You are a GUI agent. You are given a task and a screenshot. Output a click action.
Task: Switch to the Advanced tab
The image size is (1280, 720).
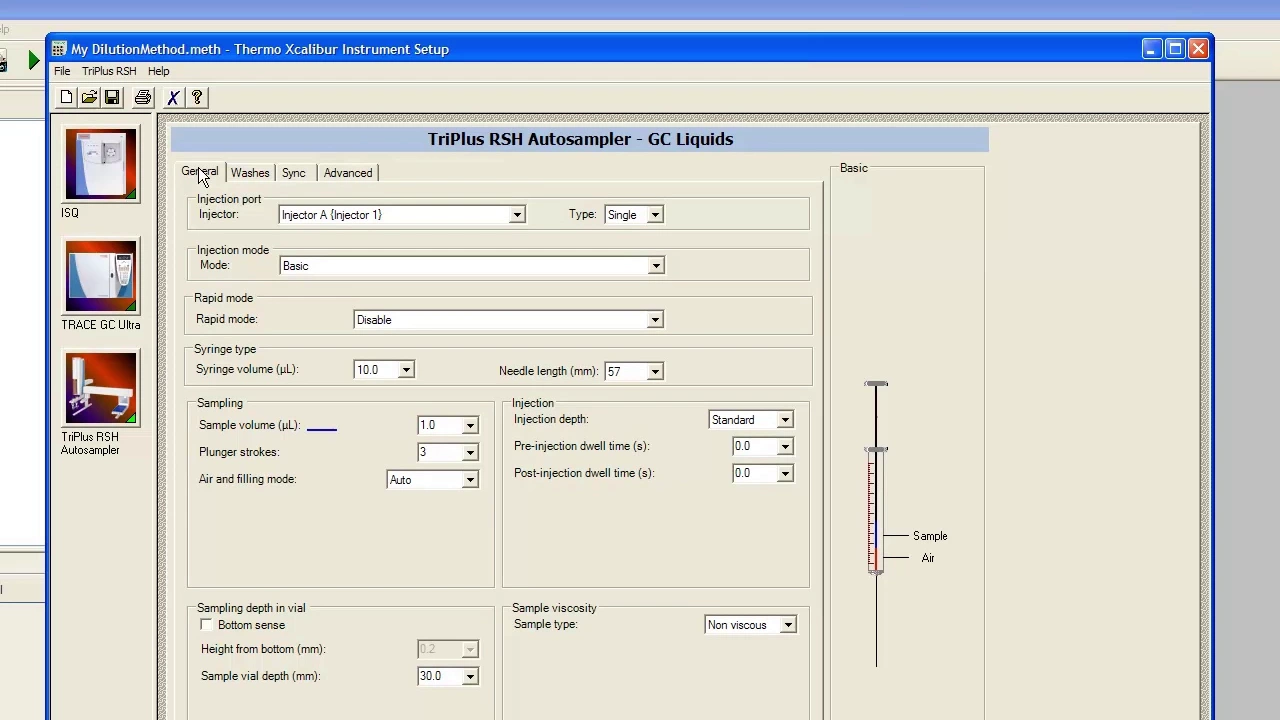pyautogui.click(x=348, y=173)
